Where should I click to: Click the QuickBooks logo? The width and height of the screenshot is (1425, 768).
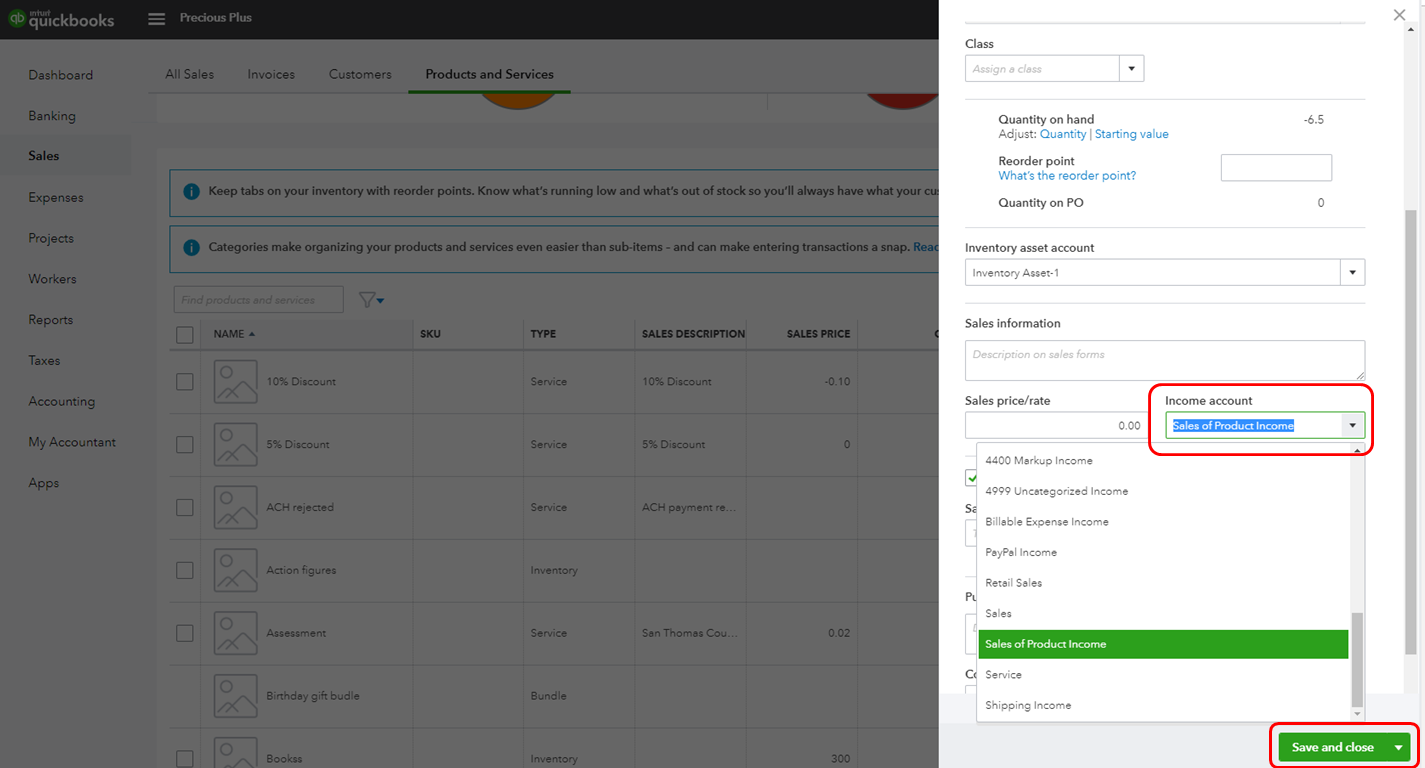pos(62,18)
